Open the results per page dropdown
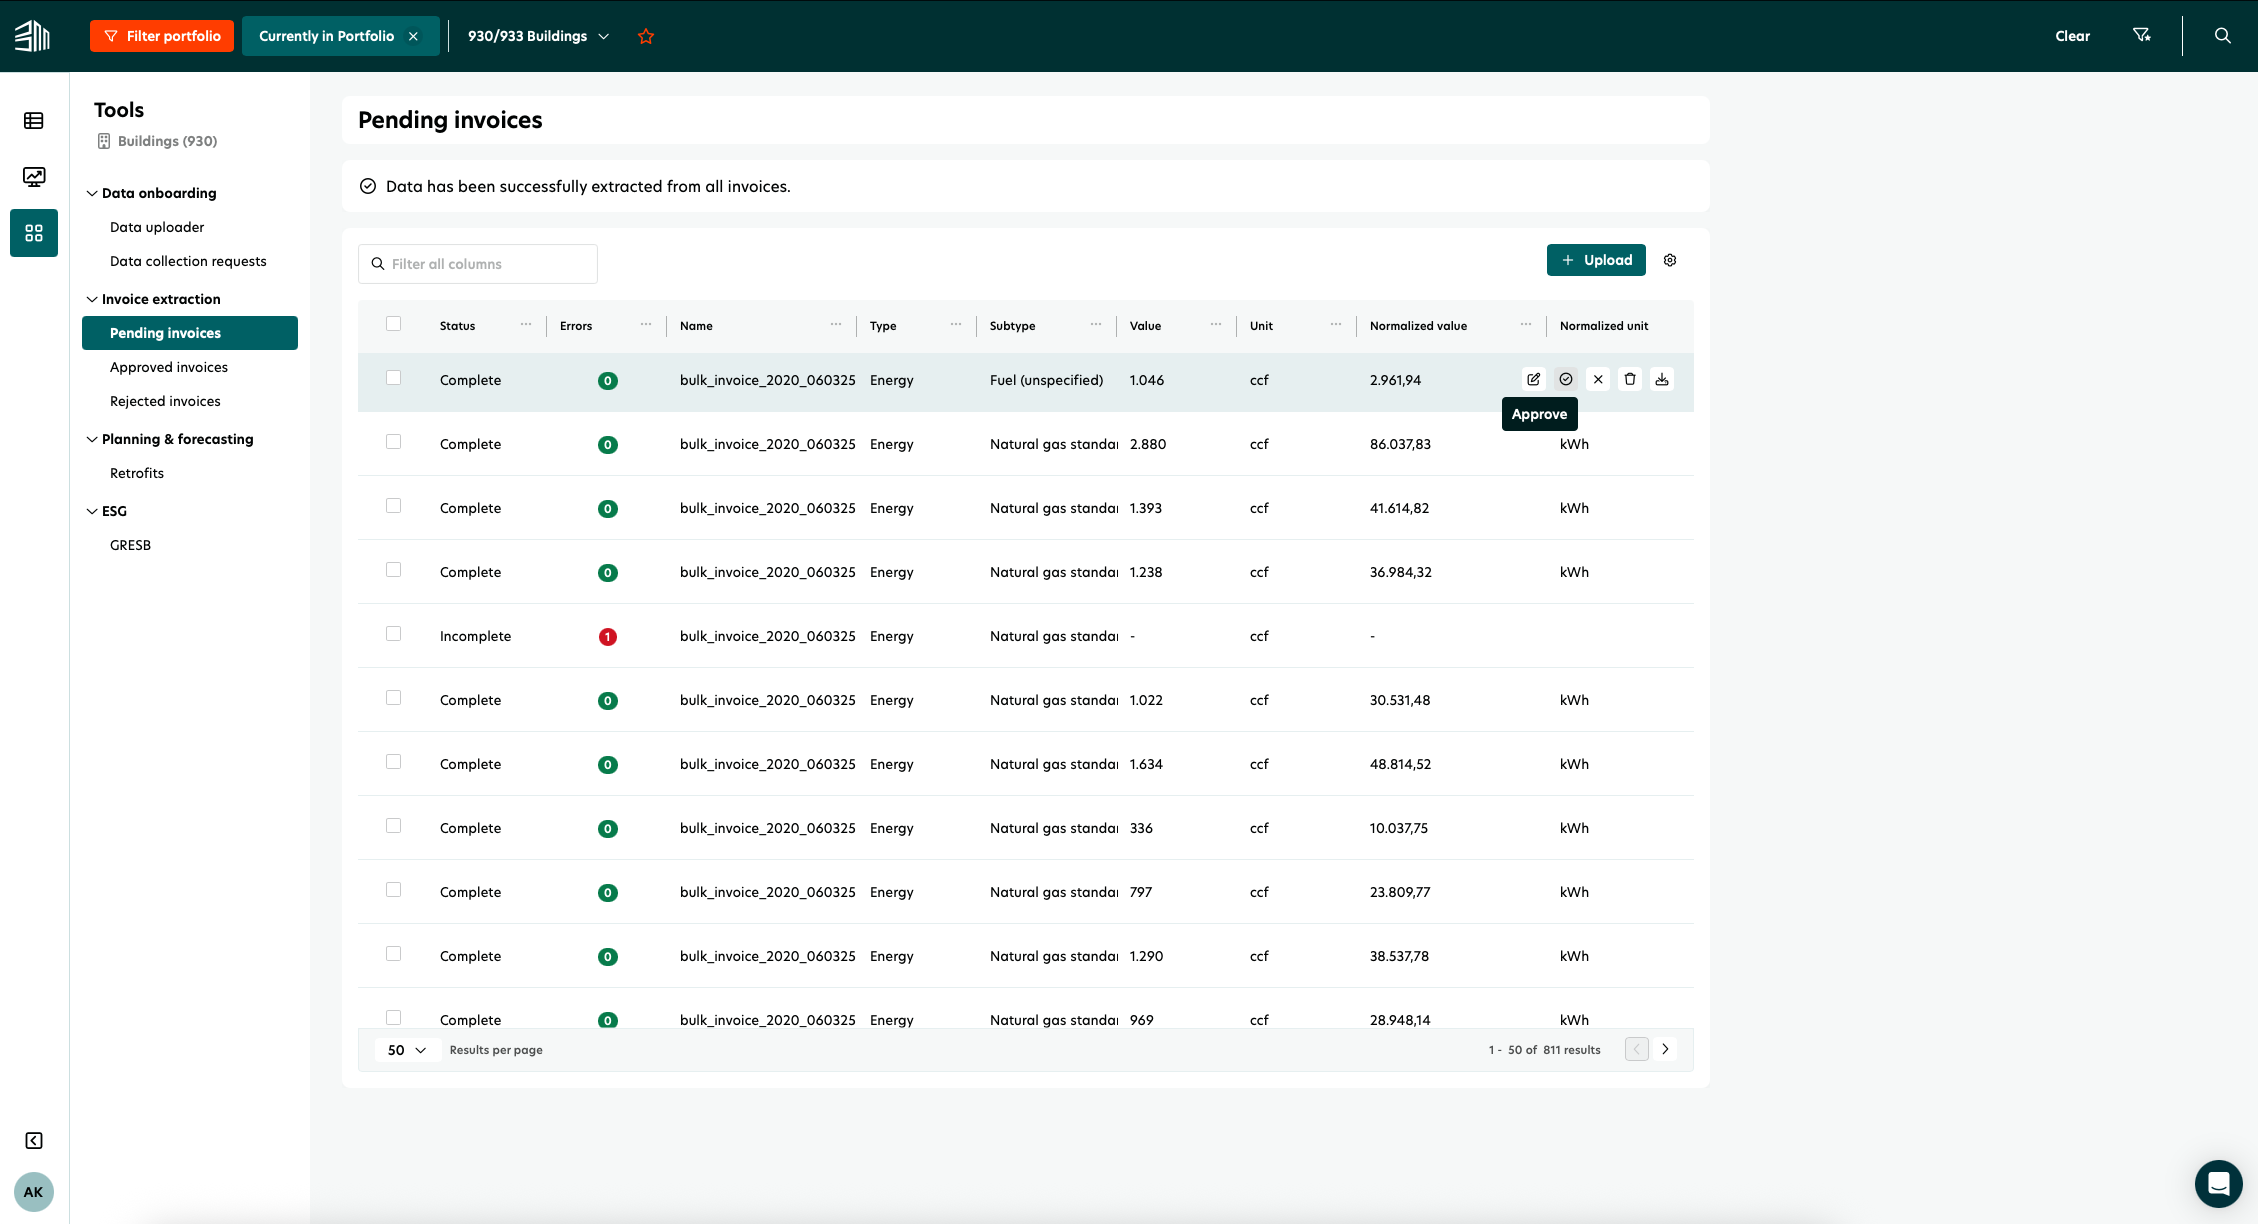 click(407, 1050)
